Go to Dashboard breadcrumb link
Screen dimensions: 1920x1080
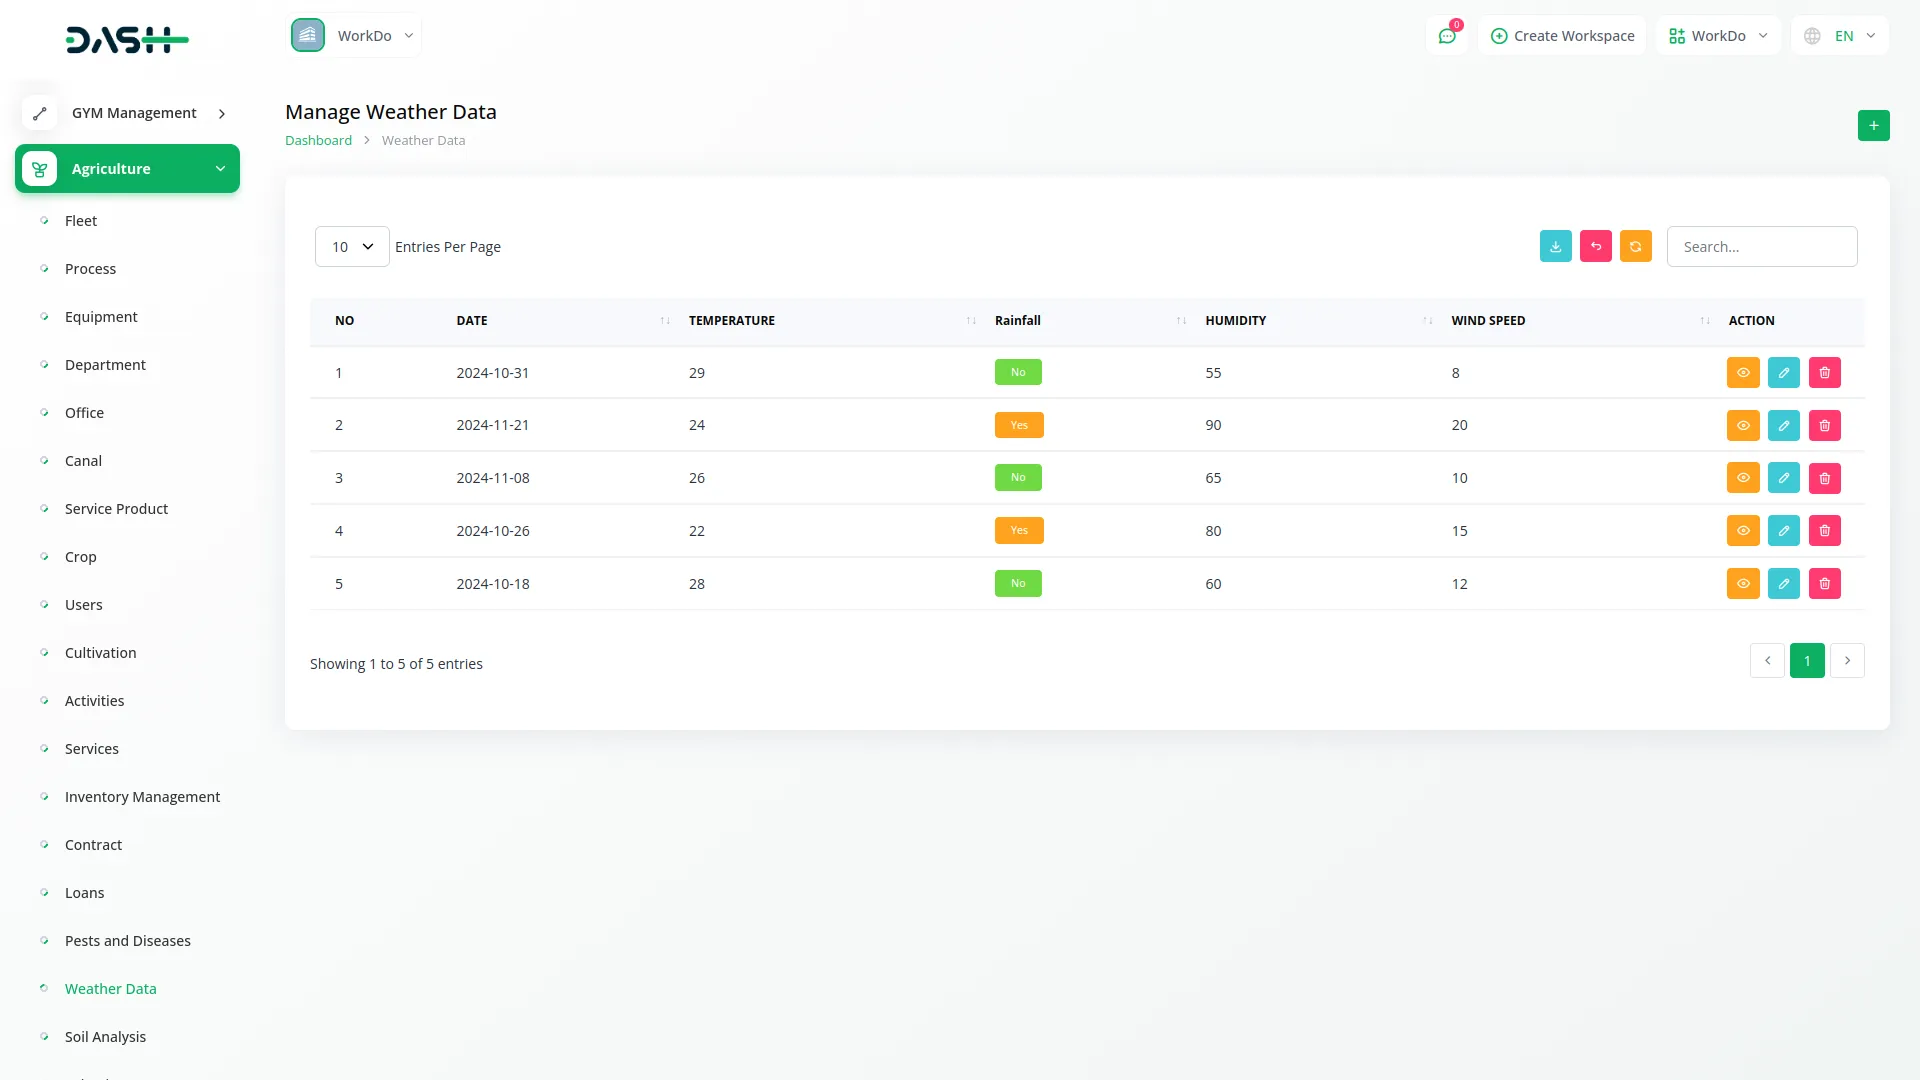pos(318,141)
